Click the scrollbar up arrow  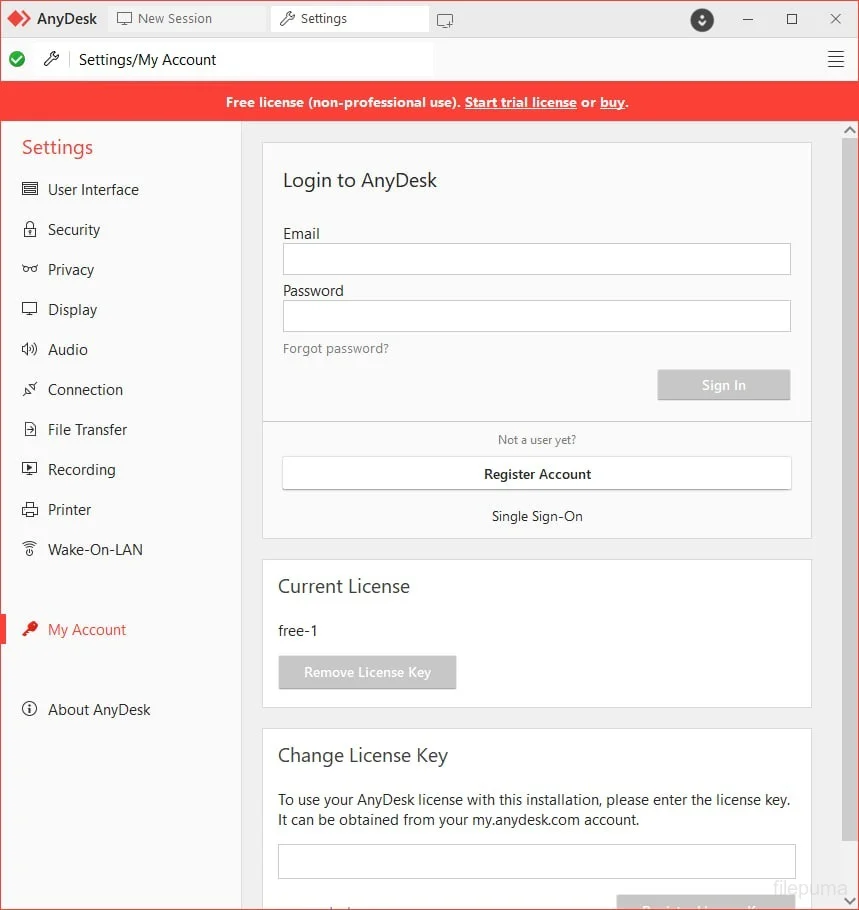pyautogui.click(x=850, y=130)
